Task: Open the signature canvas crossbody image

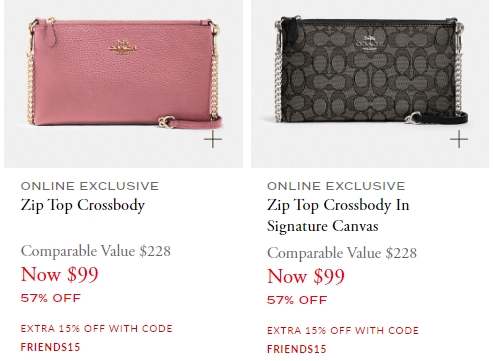Action: pos(370,84)
